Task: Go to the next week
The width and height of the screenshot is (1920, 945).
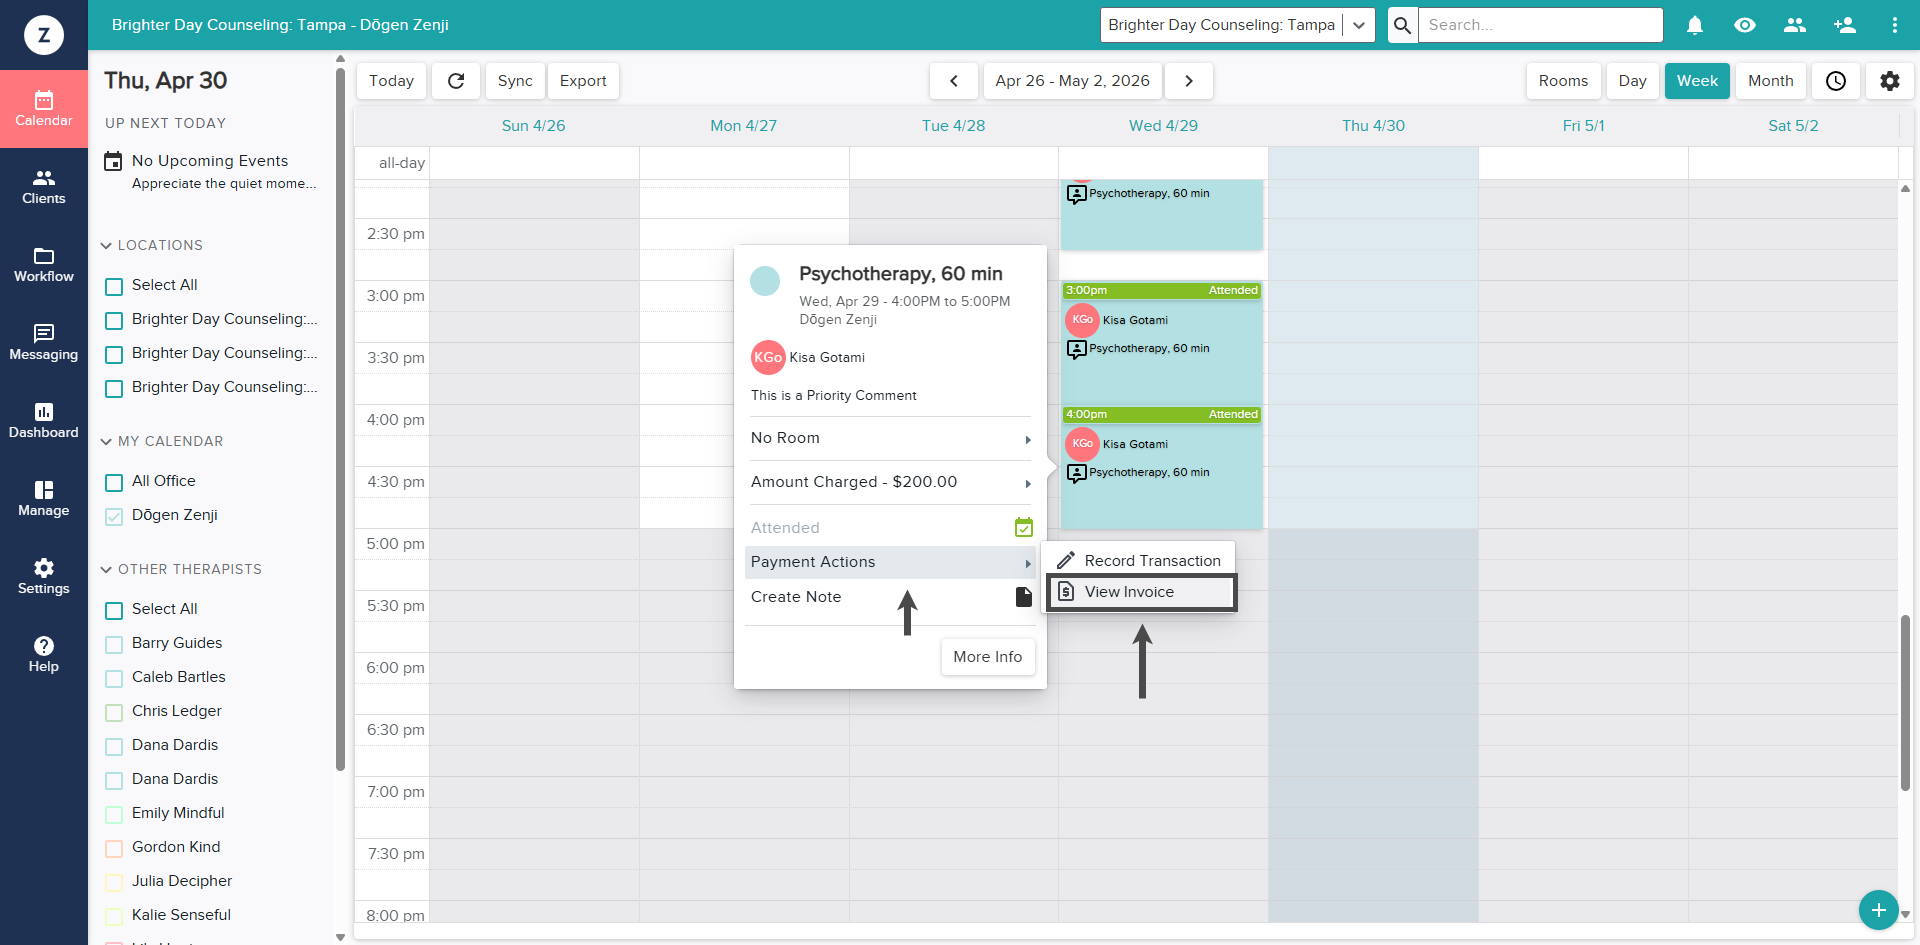Action: point(1189,81)
